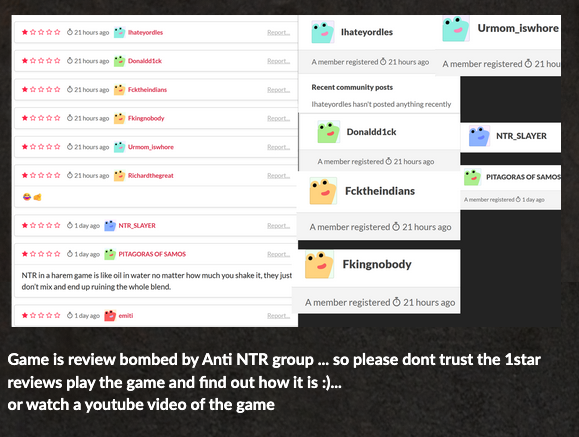The height and width of the screenshot is (437, 579).
Task: Click Fcktheindians profile card avatar
Action: (323, 191)
